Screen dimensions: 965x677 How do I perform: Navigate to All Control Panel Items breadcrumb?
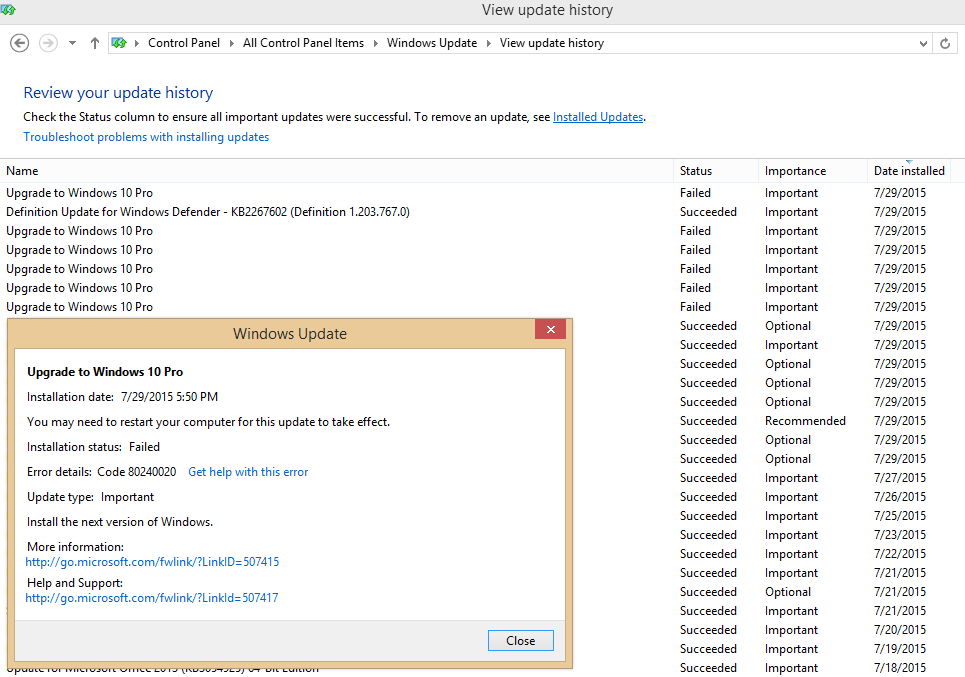pos(303,43)
